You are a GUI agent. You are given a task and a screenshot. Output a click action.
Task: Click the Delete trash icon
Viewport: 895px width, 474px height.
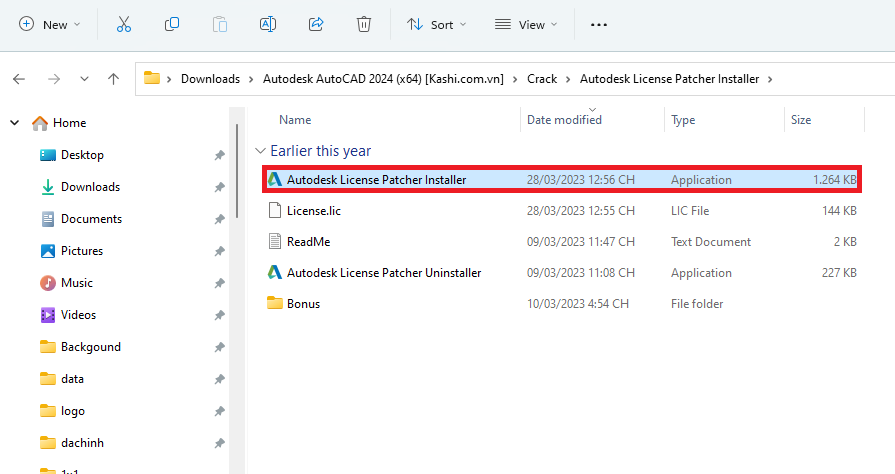coord(364,24)
